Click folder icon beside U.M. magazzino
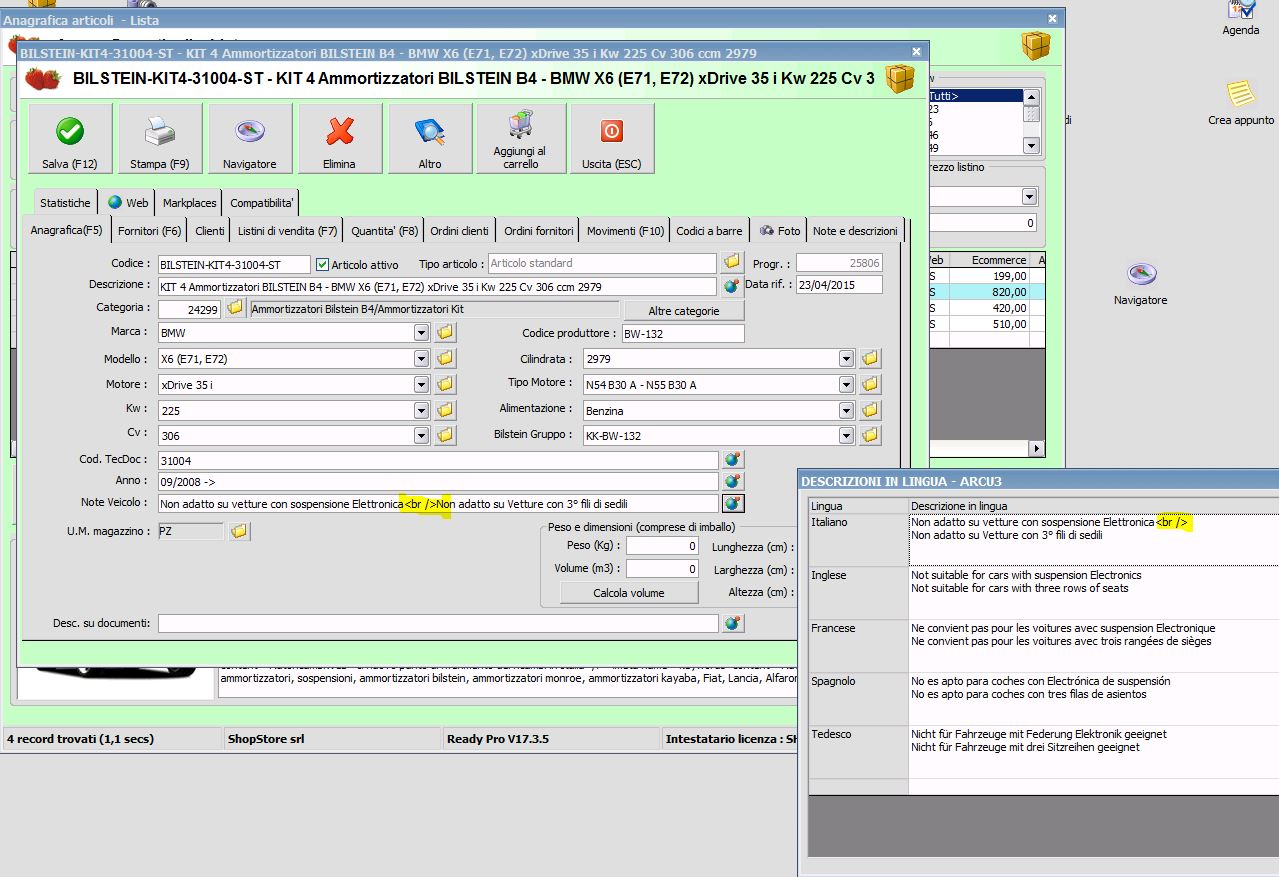The width and height of the screenshot is (1279, 877). pos(239,532)
